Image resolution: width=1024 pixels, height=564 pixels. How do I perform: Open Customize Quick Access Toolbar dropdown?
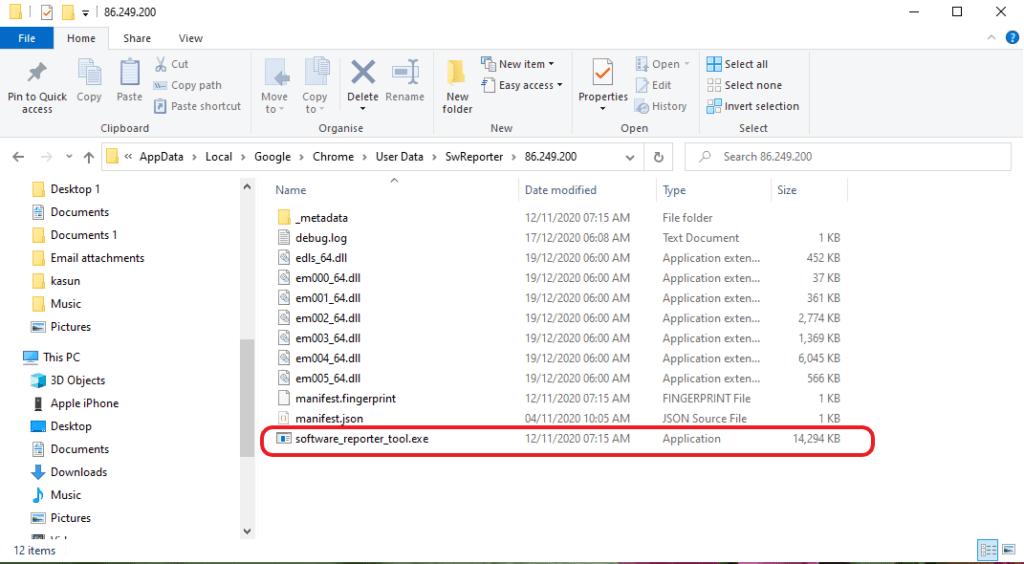[86, 12]
